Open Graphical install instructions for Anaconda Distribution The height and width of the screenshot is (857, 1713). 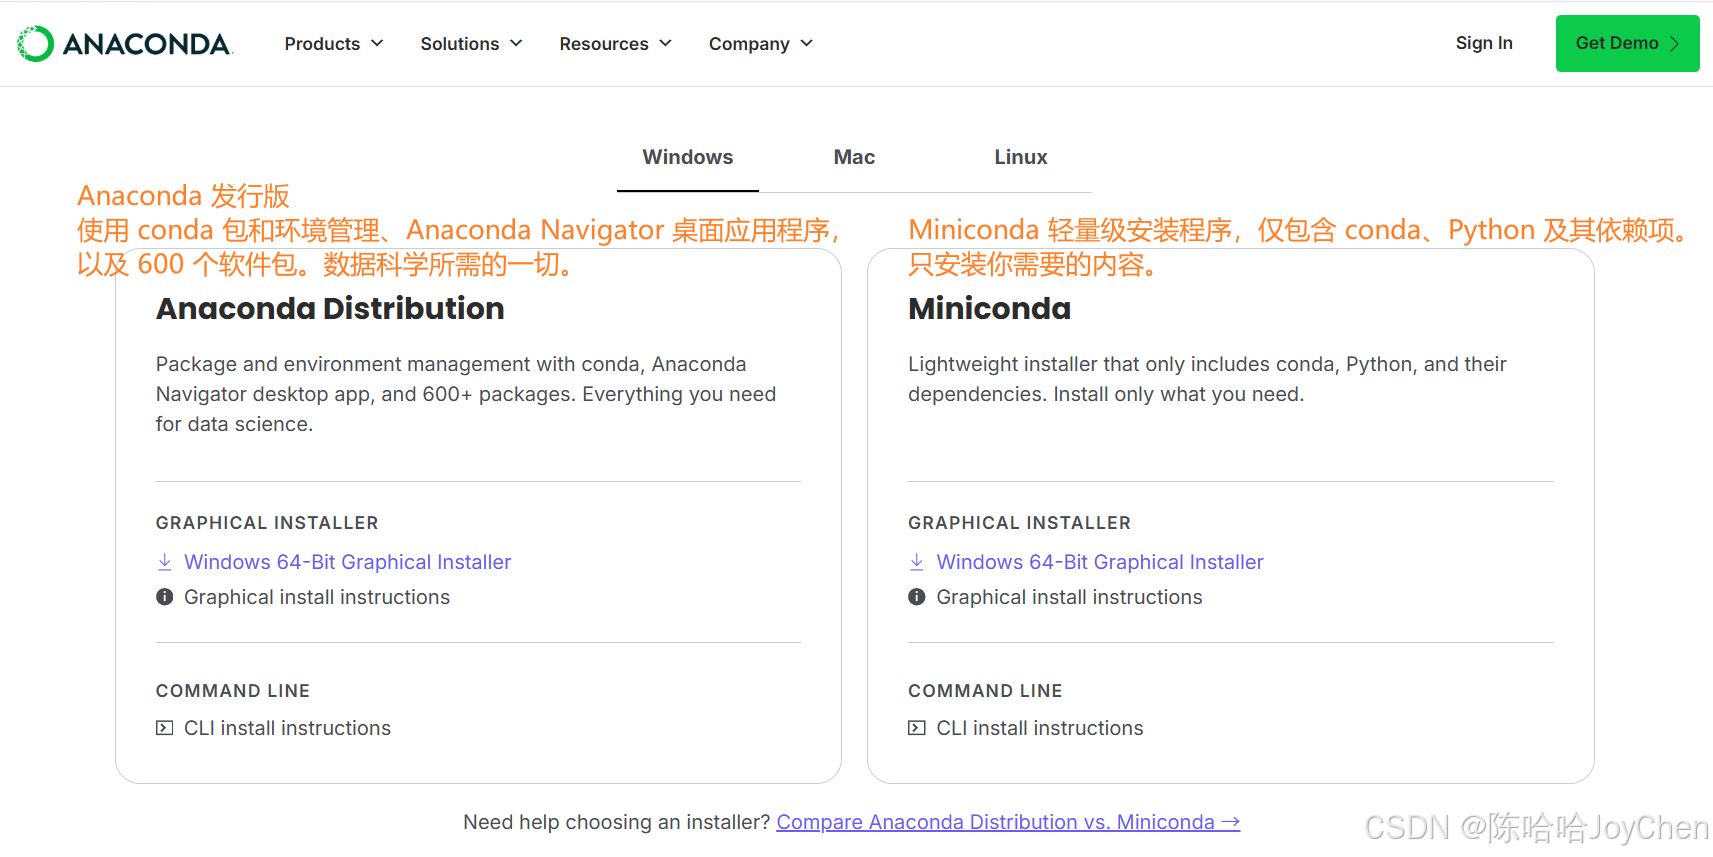tap(317, 597)
